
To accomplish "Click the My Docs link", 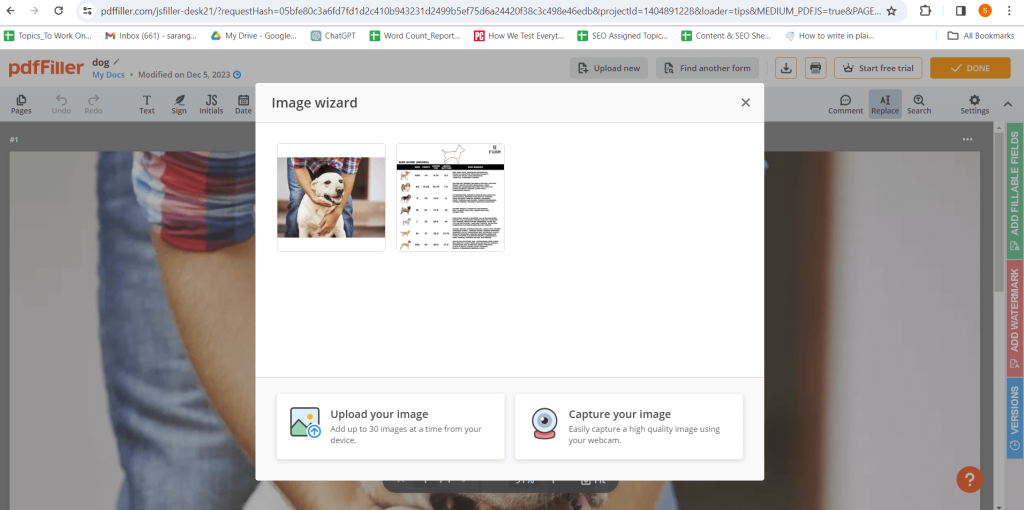I will pyautogui.click(x=107, y=75).
